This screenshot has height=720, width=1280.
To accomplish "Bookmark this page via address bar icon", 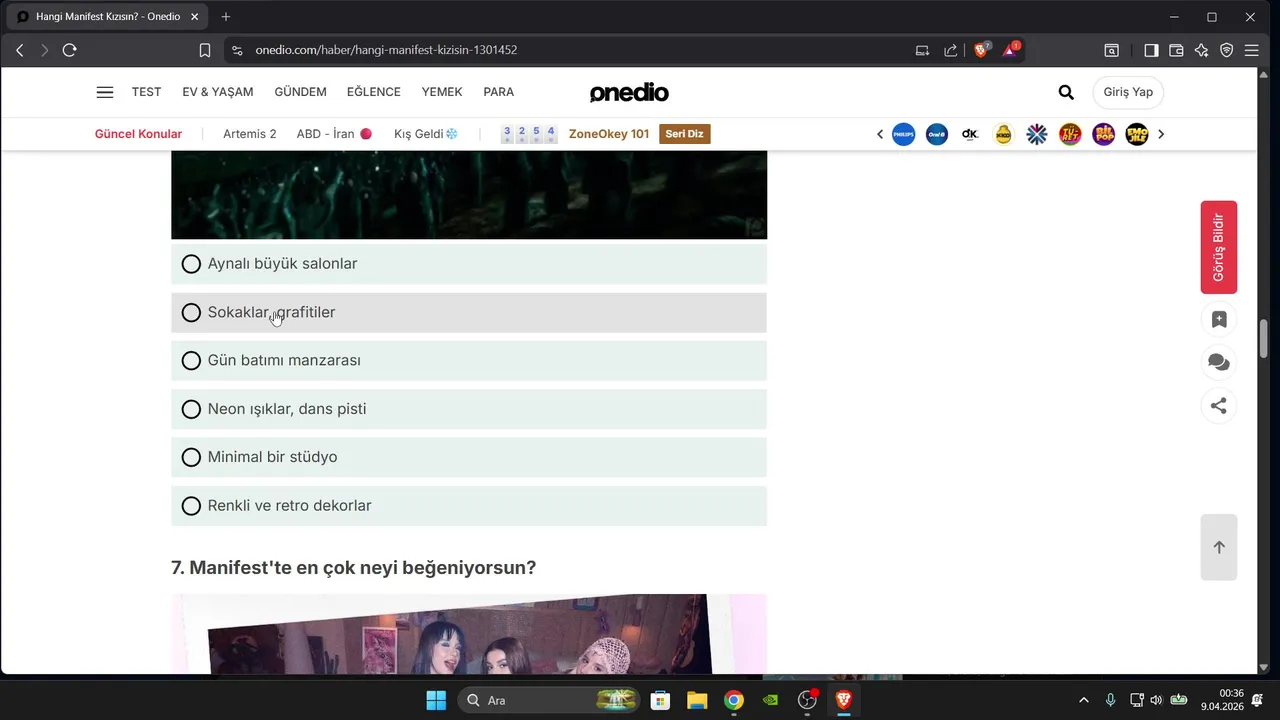I will point(205,50).
